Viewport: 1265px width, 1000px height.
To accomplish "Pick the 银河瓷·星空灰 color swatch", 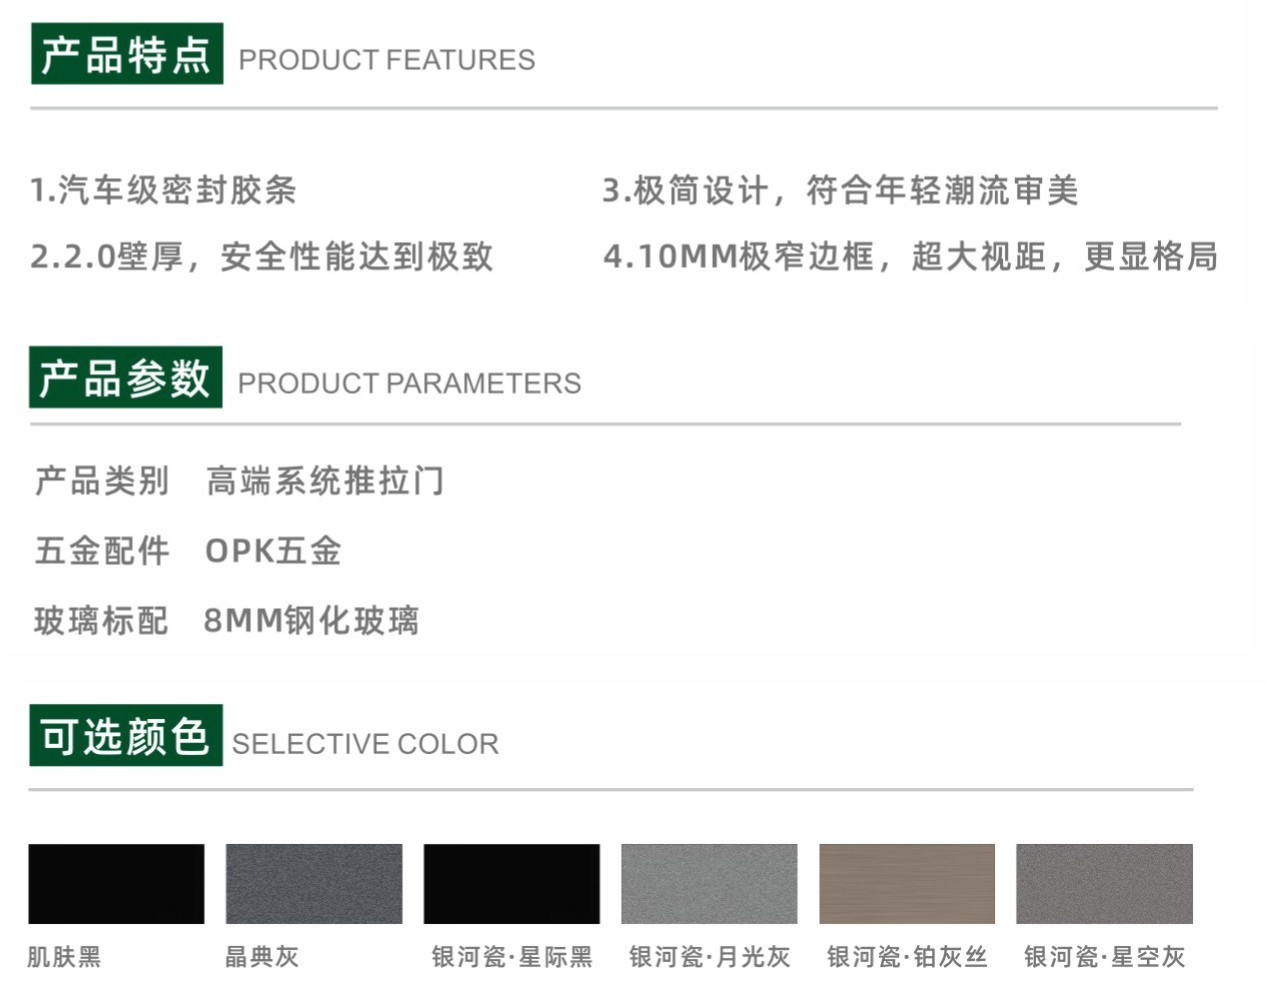I will tap(1104, 883).
